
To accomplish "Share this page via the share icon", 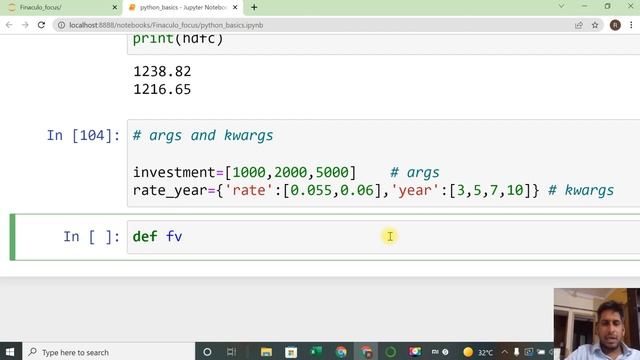I will 579,25.
